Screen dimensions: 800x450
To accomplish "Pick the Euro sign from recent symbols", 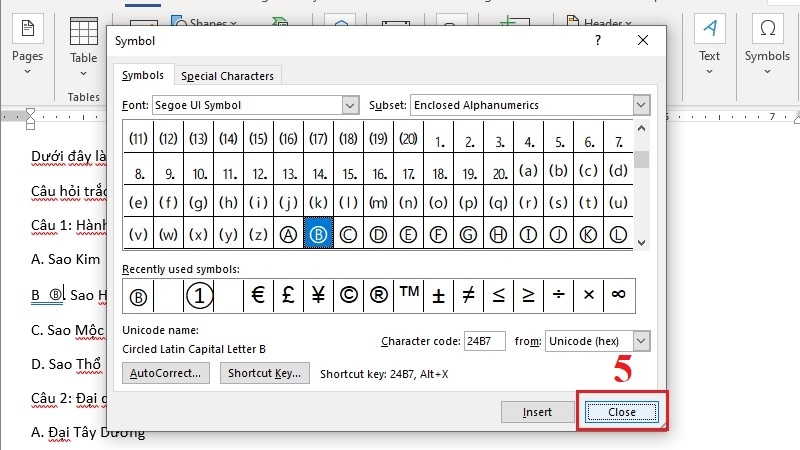I will click(258, 295).
